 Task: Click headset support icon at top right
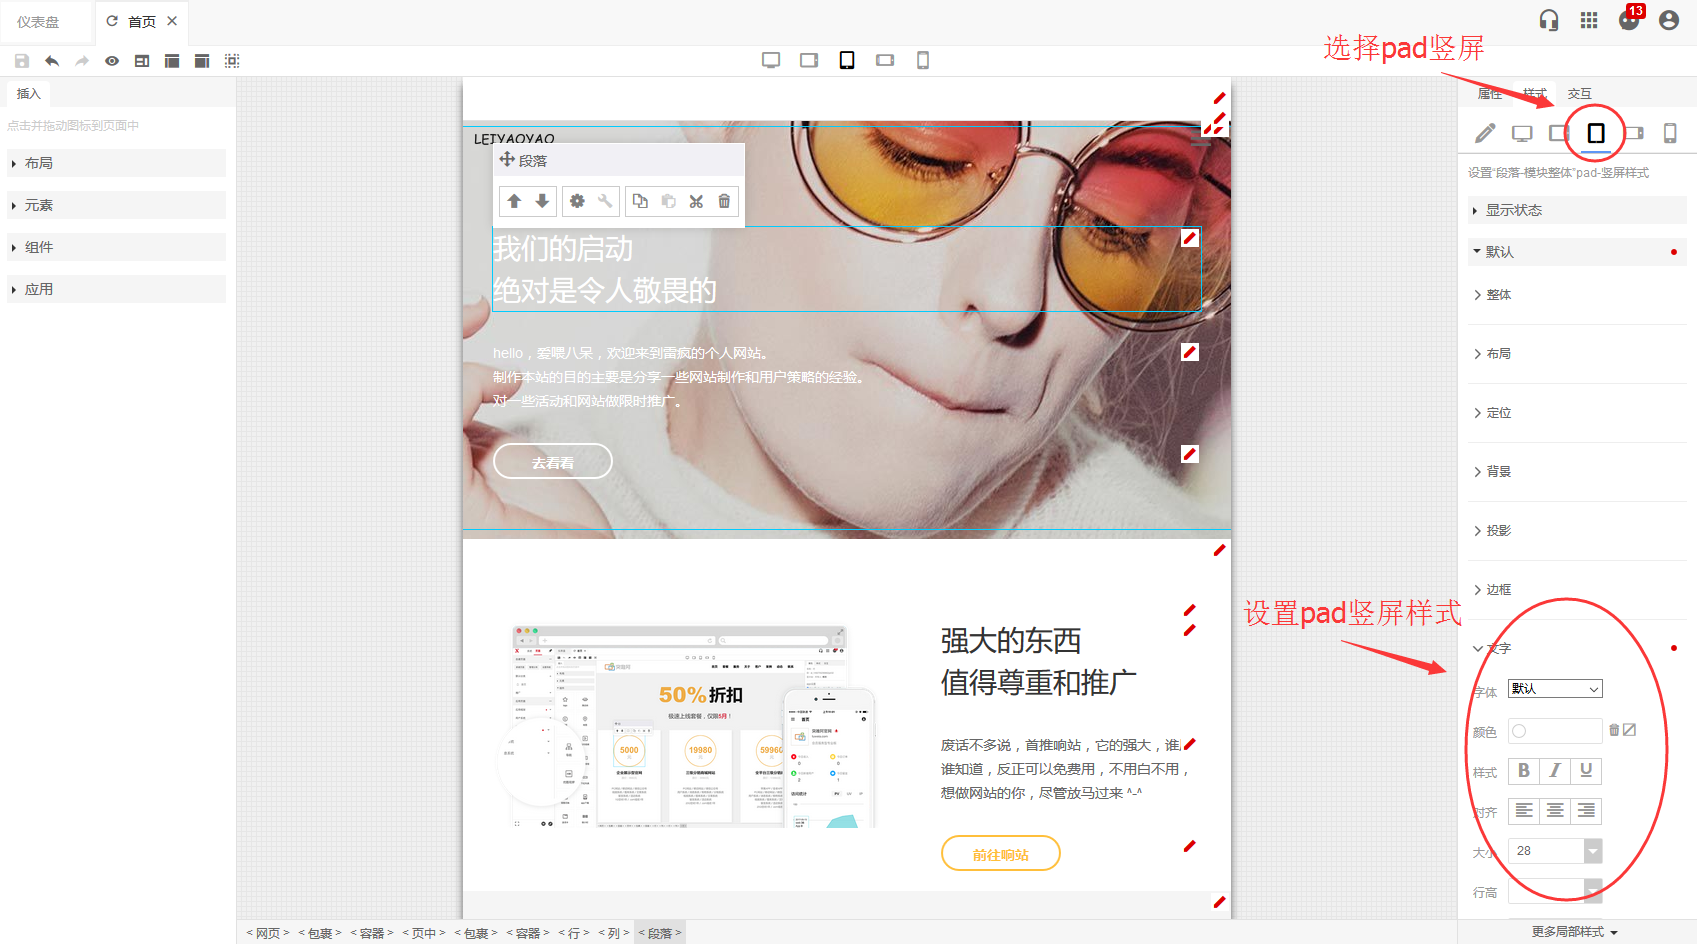[x=1549, y=20]
